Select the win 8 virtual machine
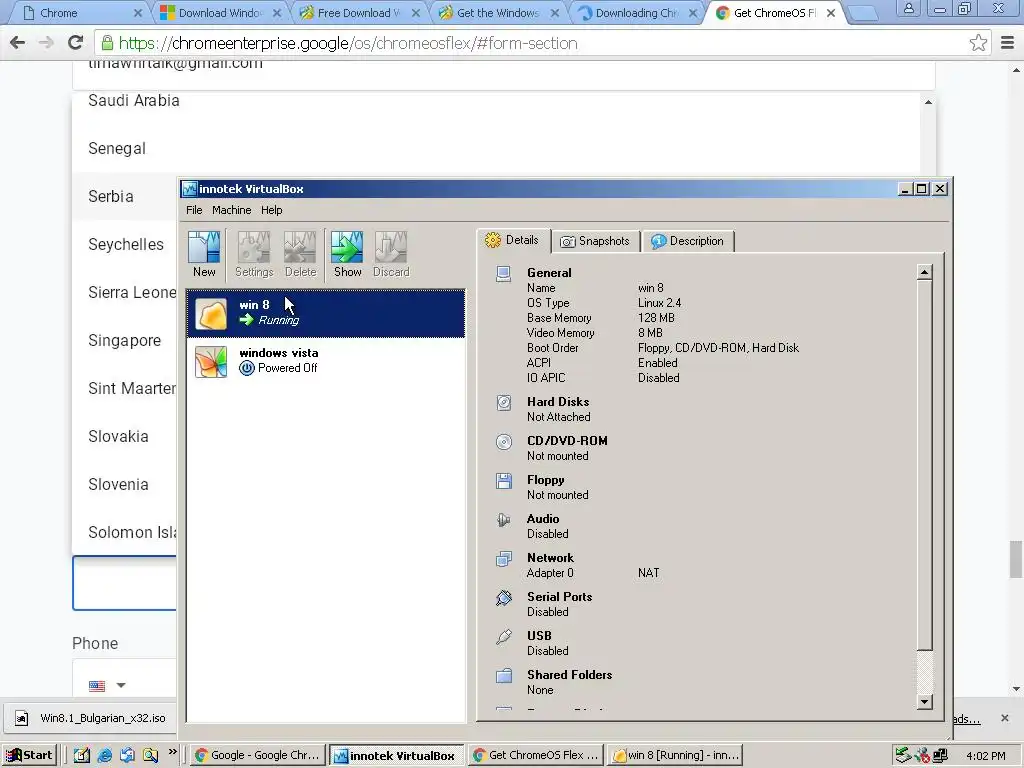The height and width of the screenshot is (768, 1024). click(326, 313)
